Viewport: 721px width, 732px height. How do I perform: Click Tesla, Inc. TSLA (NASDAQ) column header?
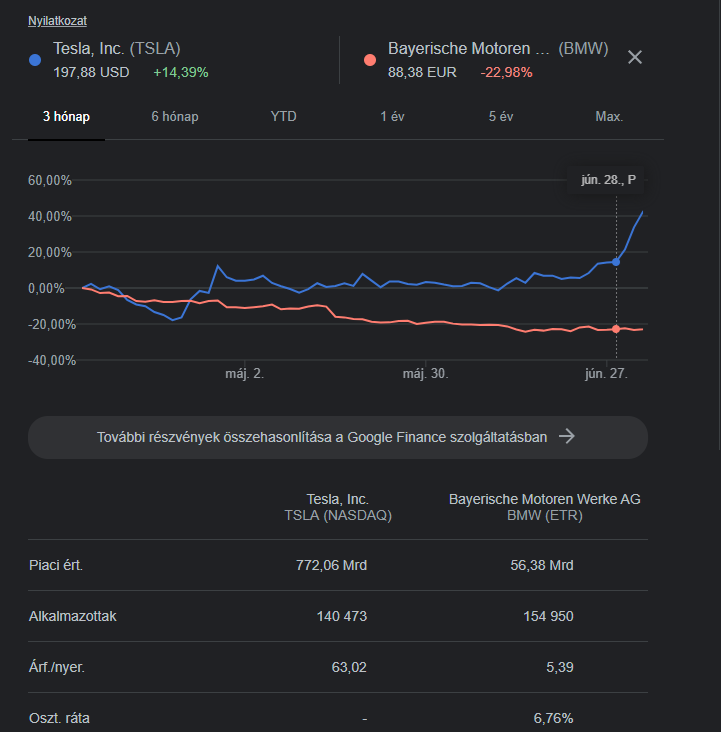[337, 507]
